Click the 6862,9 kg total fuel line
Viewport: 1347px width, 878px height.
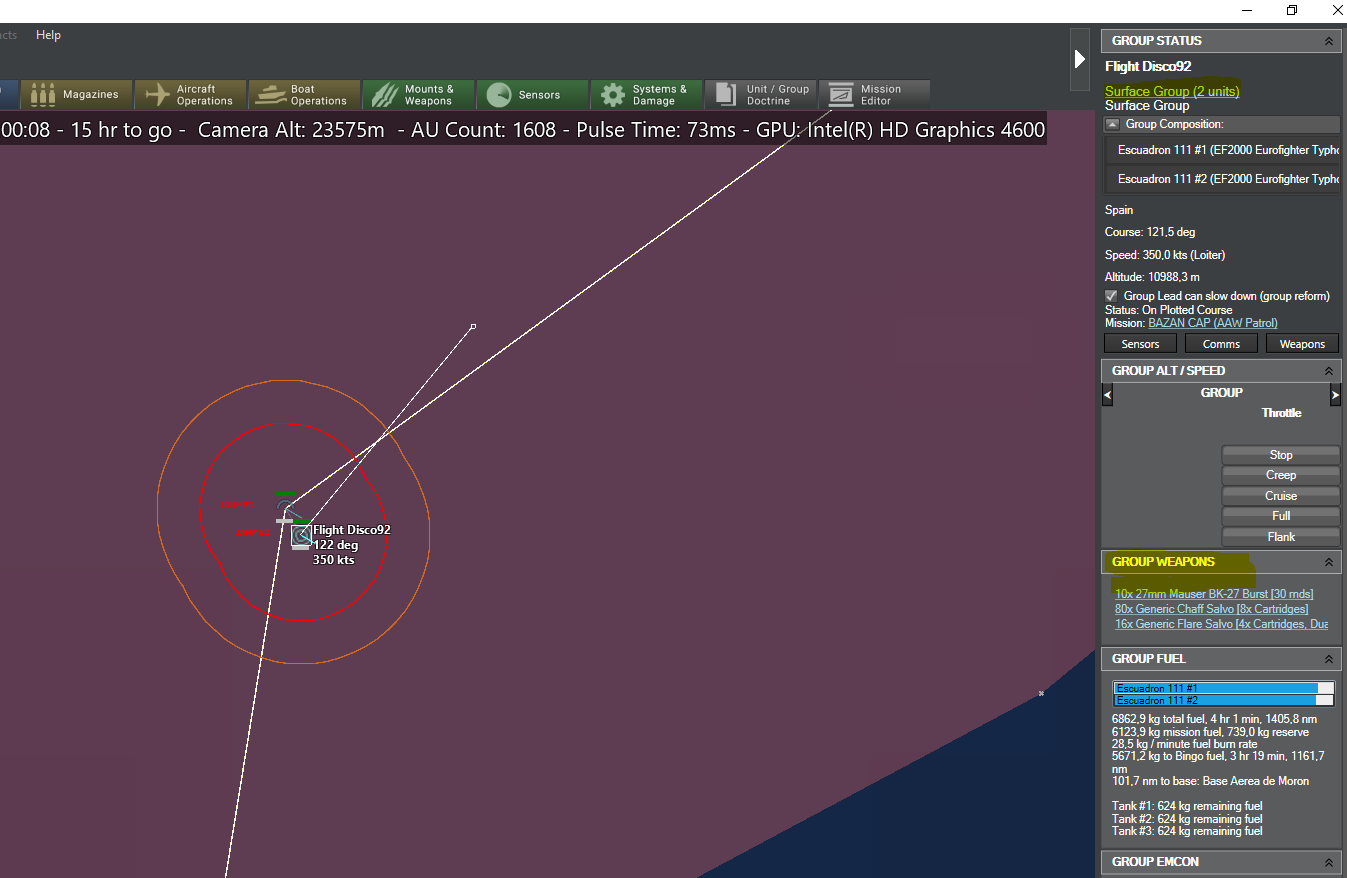(1214, 719)
